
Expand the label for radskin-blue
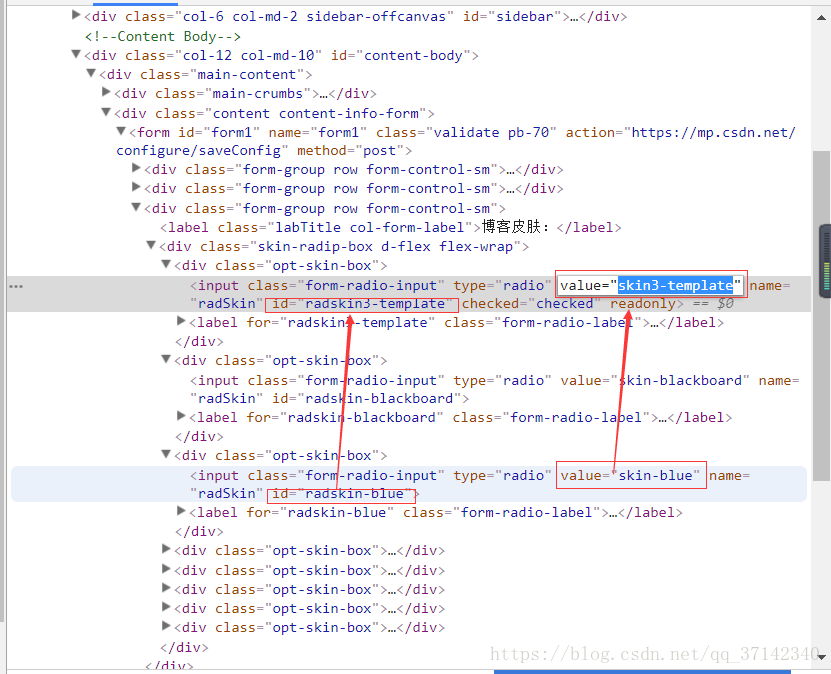181,511
